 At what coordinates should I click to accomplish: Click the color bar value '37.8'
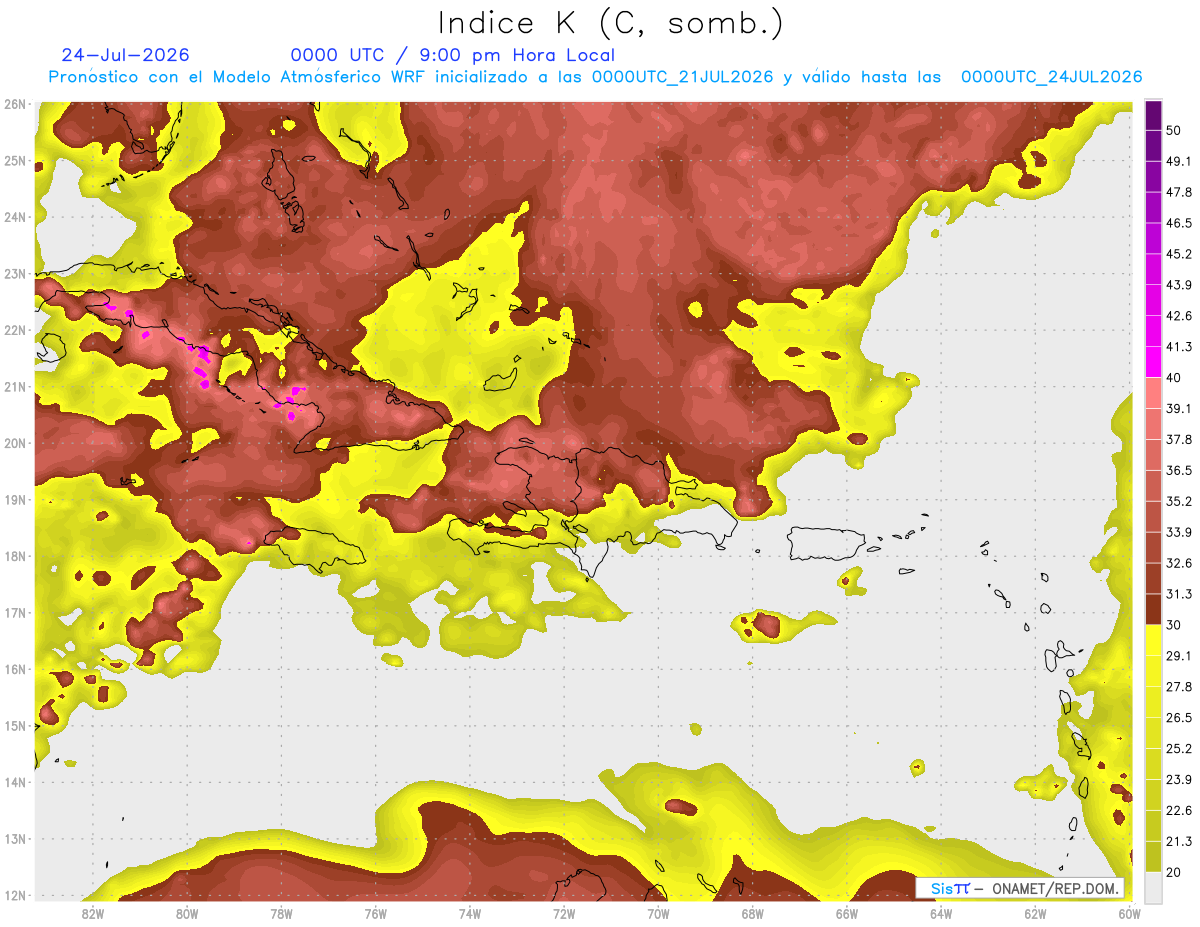(1179, 439)
